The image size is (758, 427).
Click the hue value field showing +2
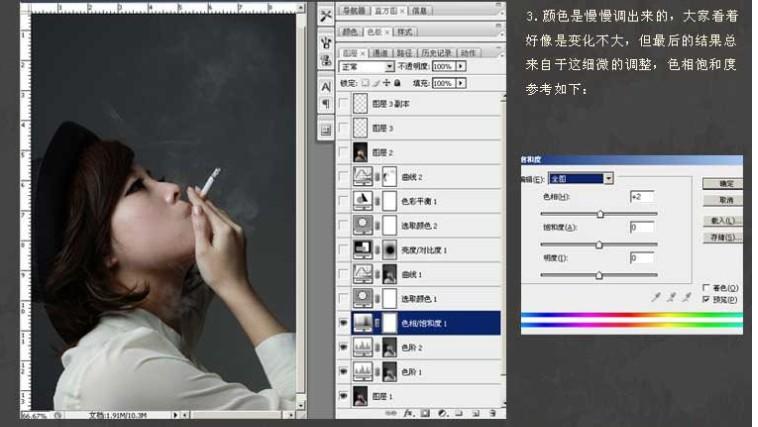642,196
